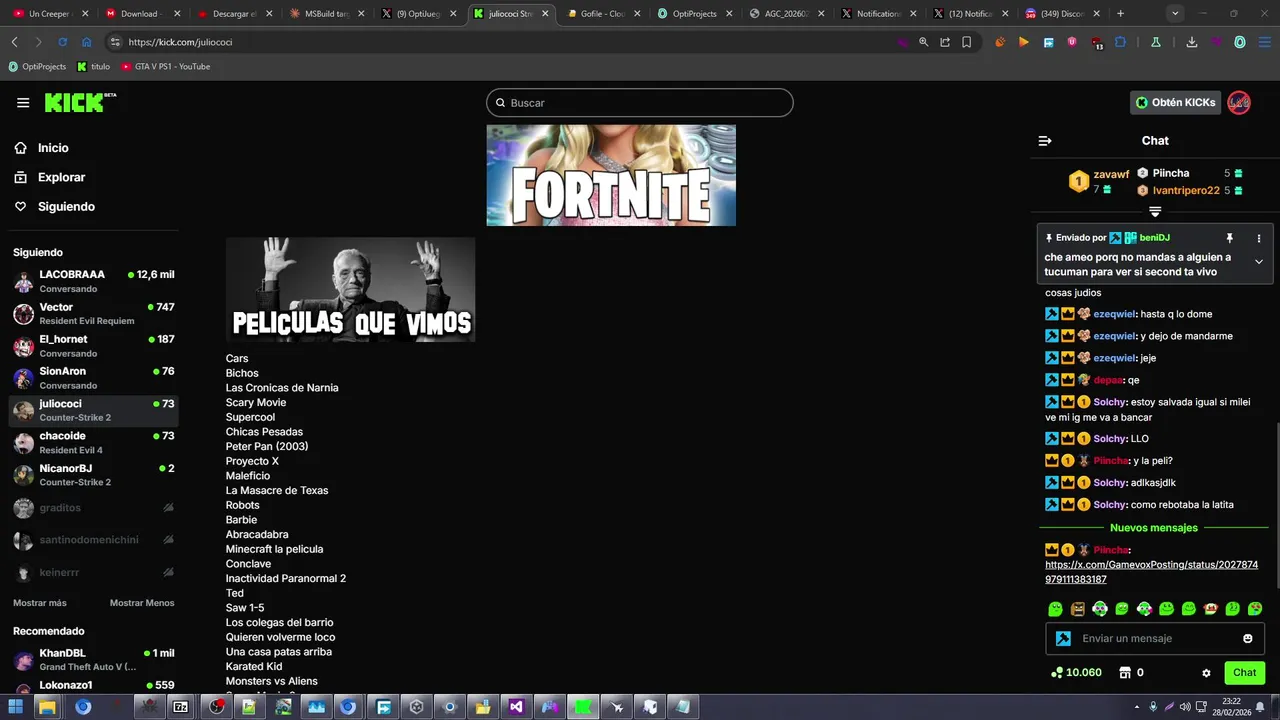Open moderator hammer icon in the message box

coord(1063,638)
